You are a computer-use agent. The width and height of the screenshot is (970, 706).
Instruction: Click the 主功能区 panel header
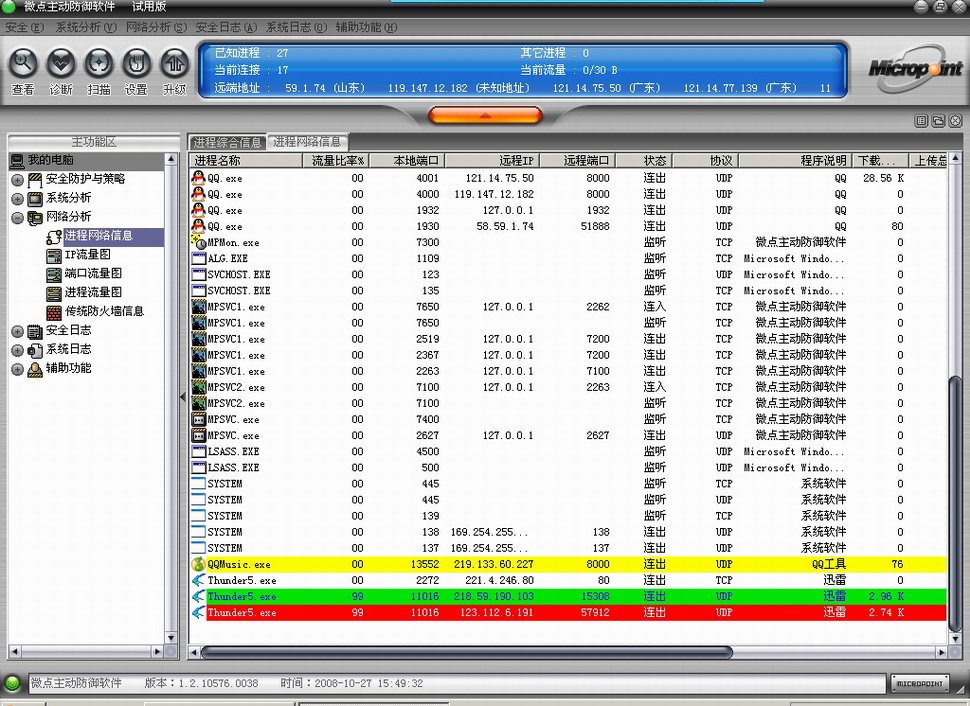(93, 142)
